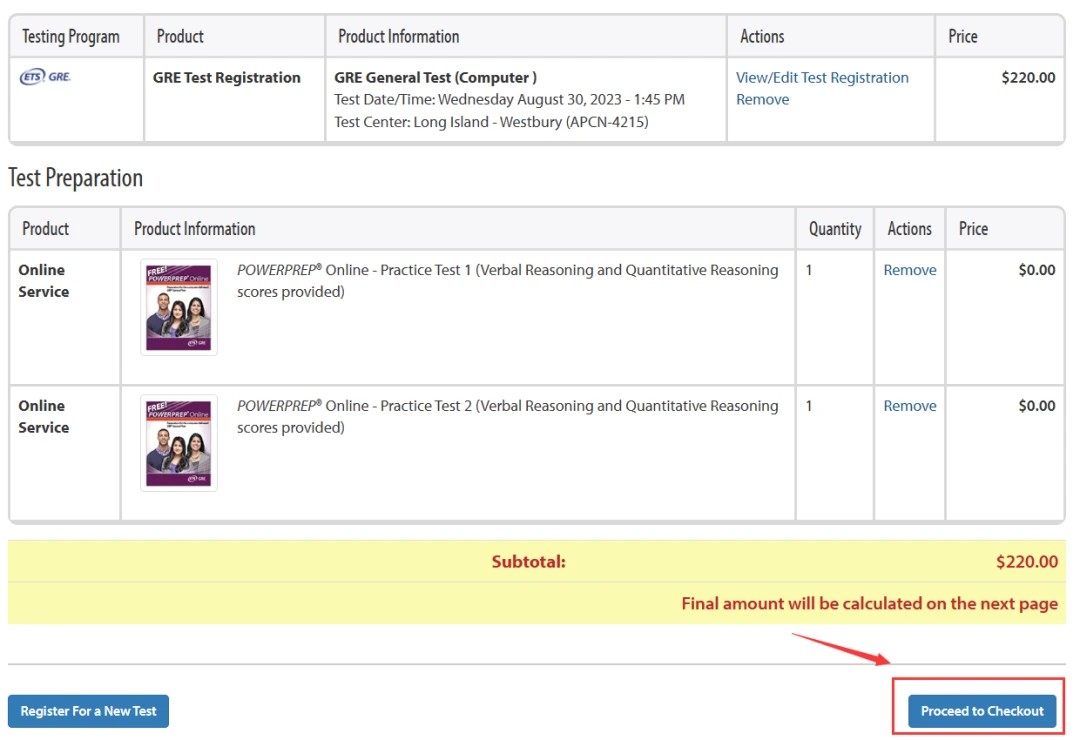Click the Test Preparation section heading
Viewport: 1080px width, 740px height.
tap(76, 178)
